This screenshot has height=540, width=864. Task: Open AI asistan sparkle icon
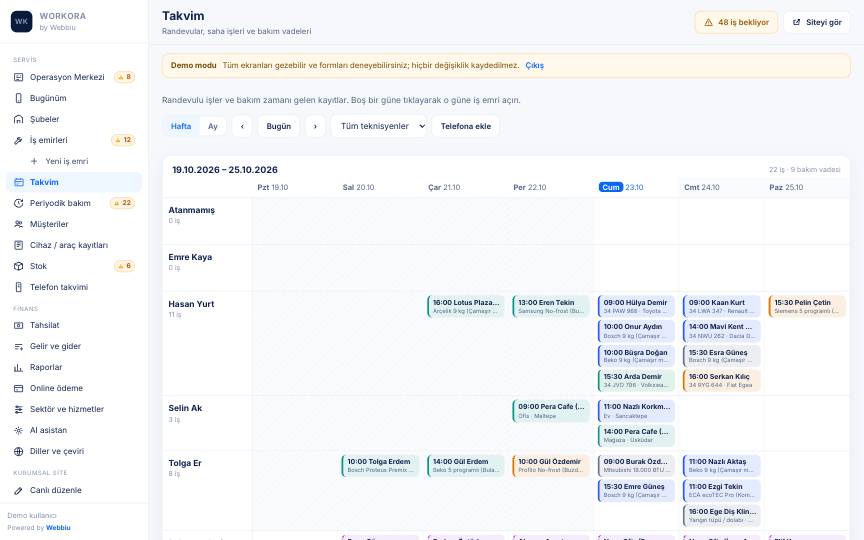(18, 430)
